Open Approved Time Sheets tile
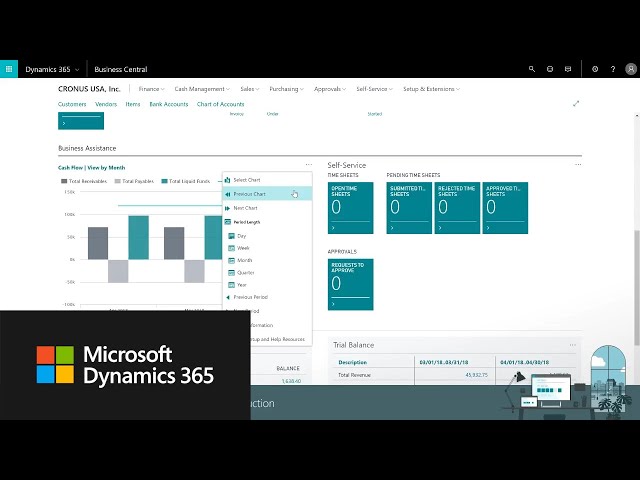 point(505,208)
